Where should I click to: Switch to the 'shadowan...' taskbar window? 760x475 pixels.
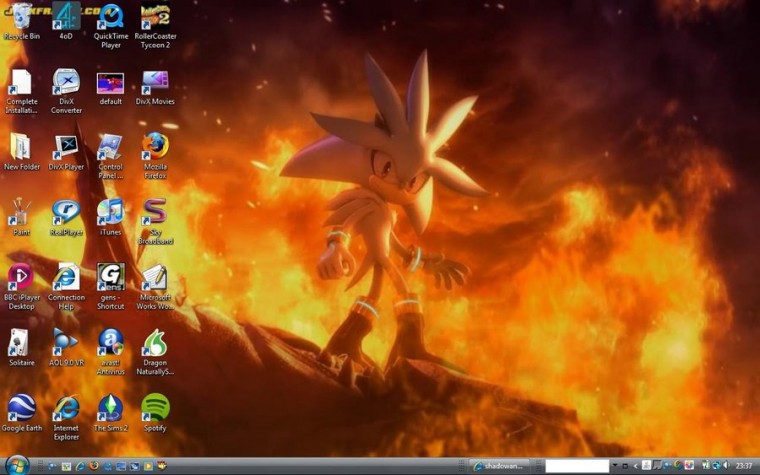tap(499, 466)
